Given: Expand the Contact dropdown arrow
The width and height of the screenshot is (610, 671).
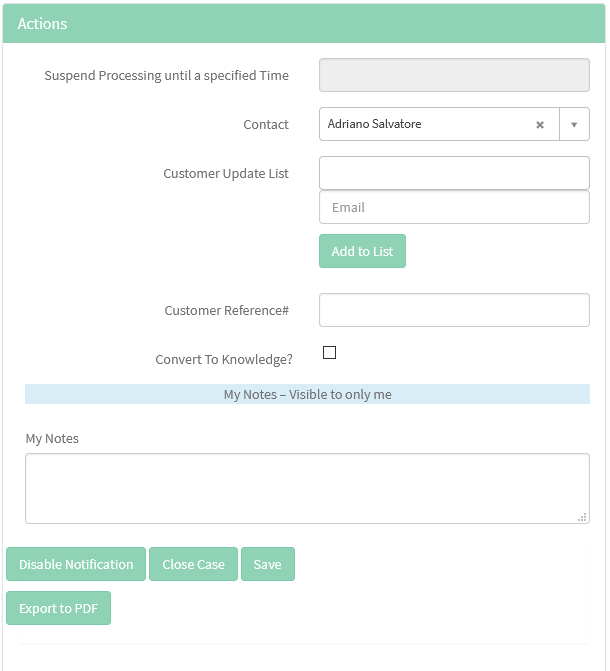Looking at the screenshot, I should pos(574,125).
